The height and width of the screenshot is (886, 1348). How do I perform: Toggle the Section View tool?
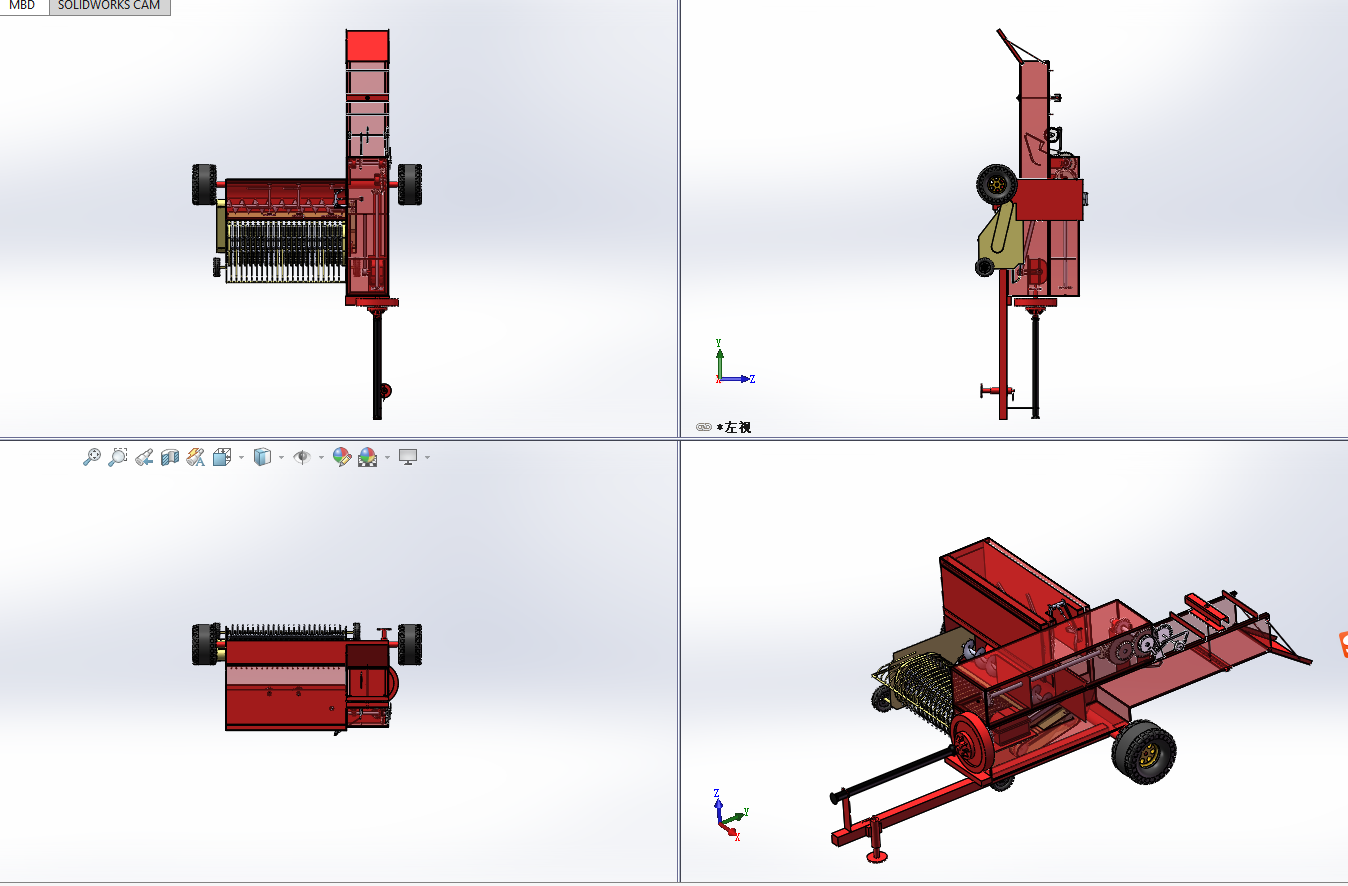coord(170,457)
